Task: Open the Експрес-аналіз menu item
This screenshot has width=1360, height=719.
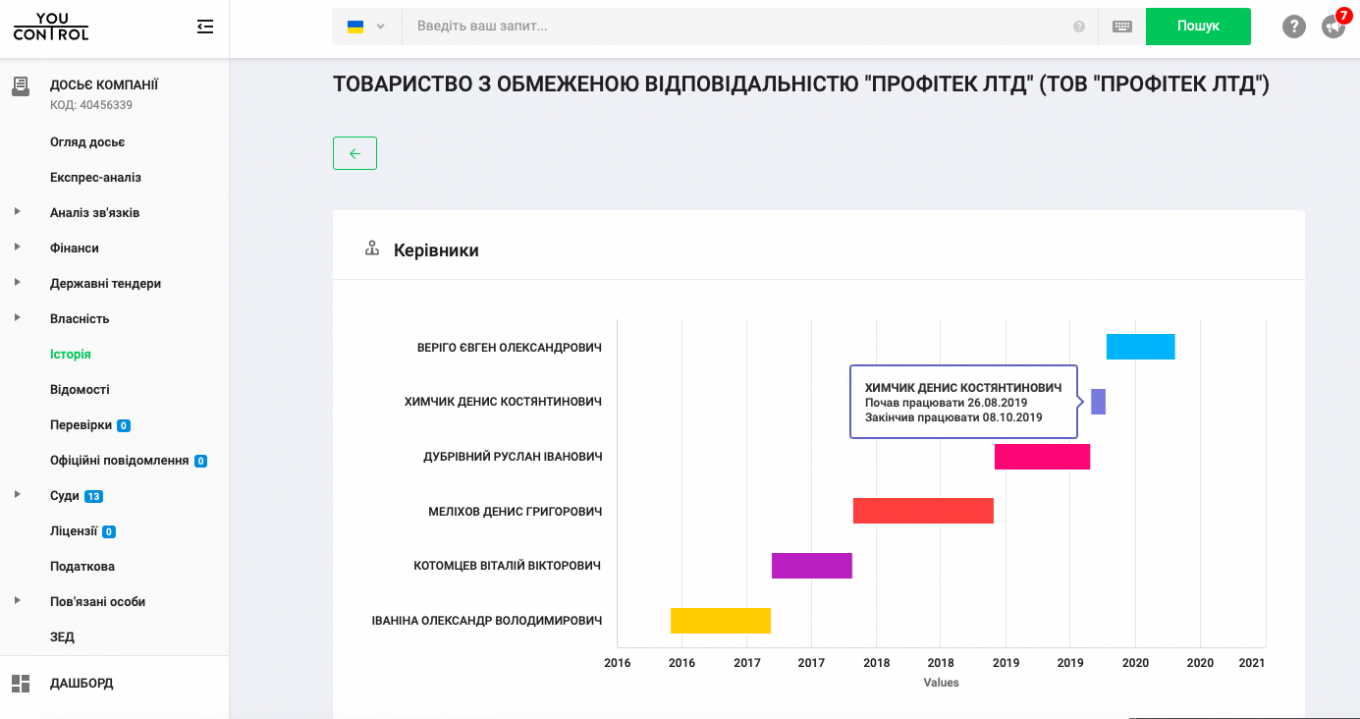Action: tap(95, 177)
